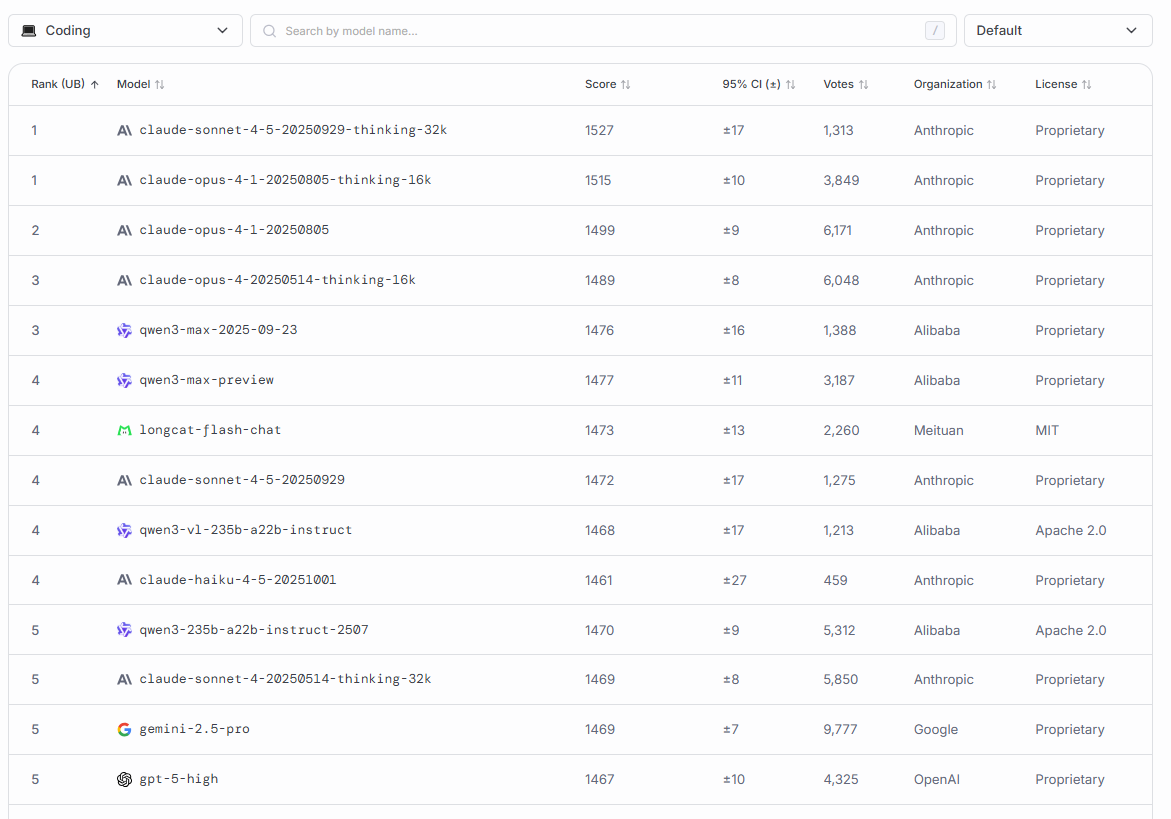Viewport: 1171px width, 819px height.
Task: Sort by License column arrows
Action: [1087, 84]
